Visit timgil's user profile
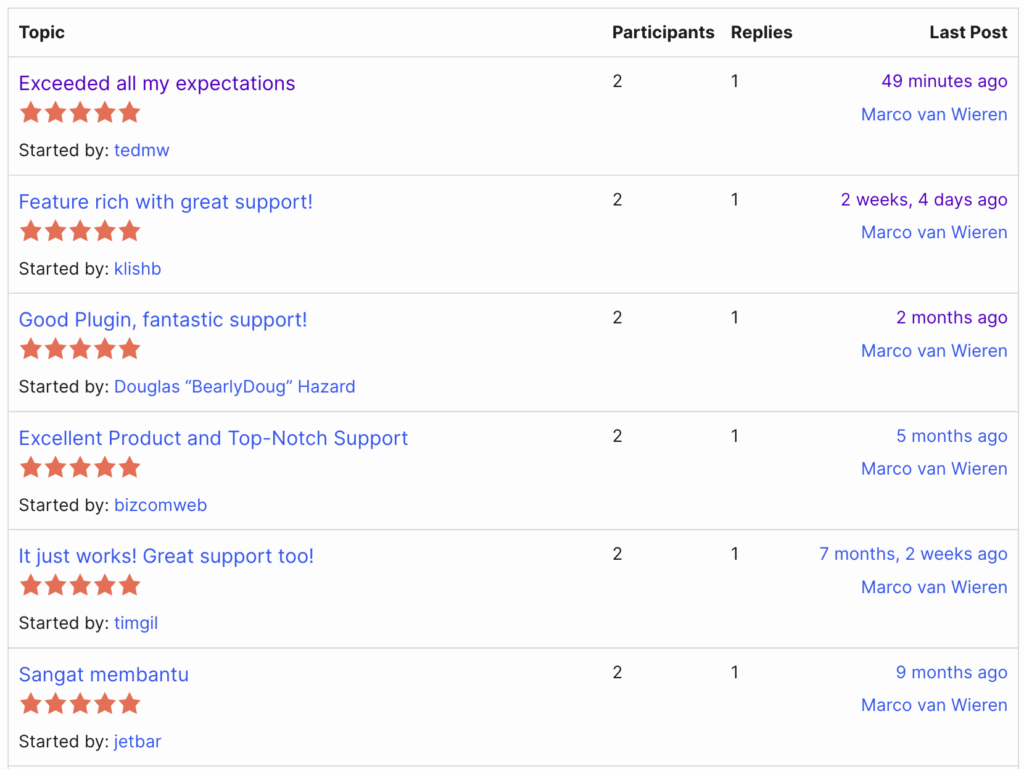Screen dimensions: 1024x769 click(135, 623)
